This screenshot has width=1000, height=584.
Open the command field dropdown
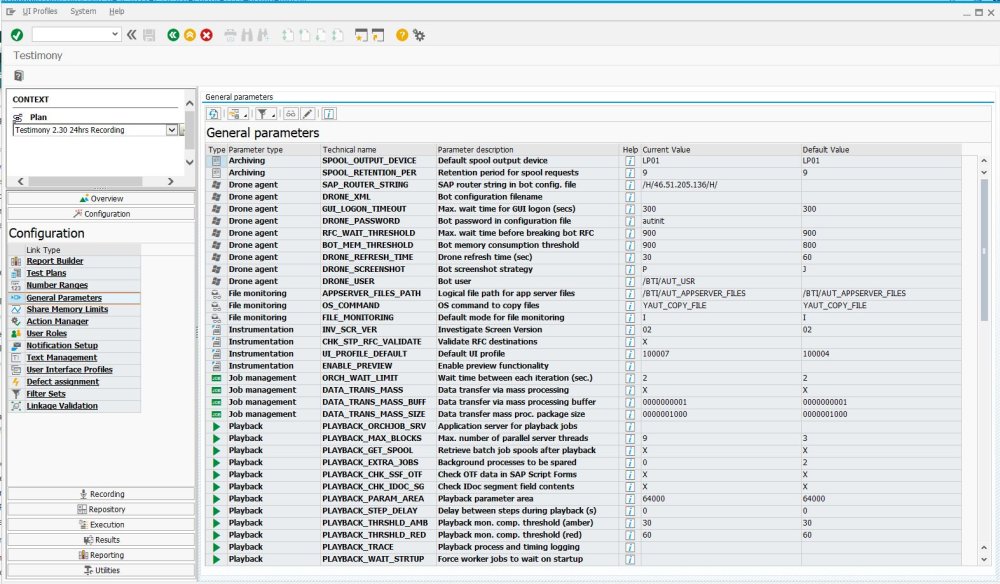tap(115, 34)
